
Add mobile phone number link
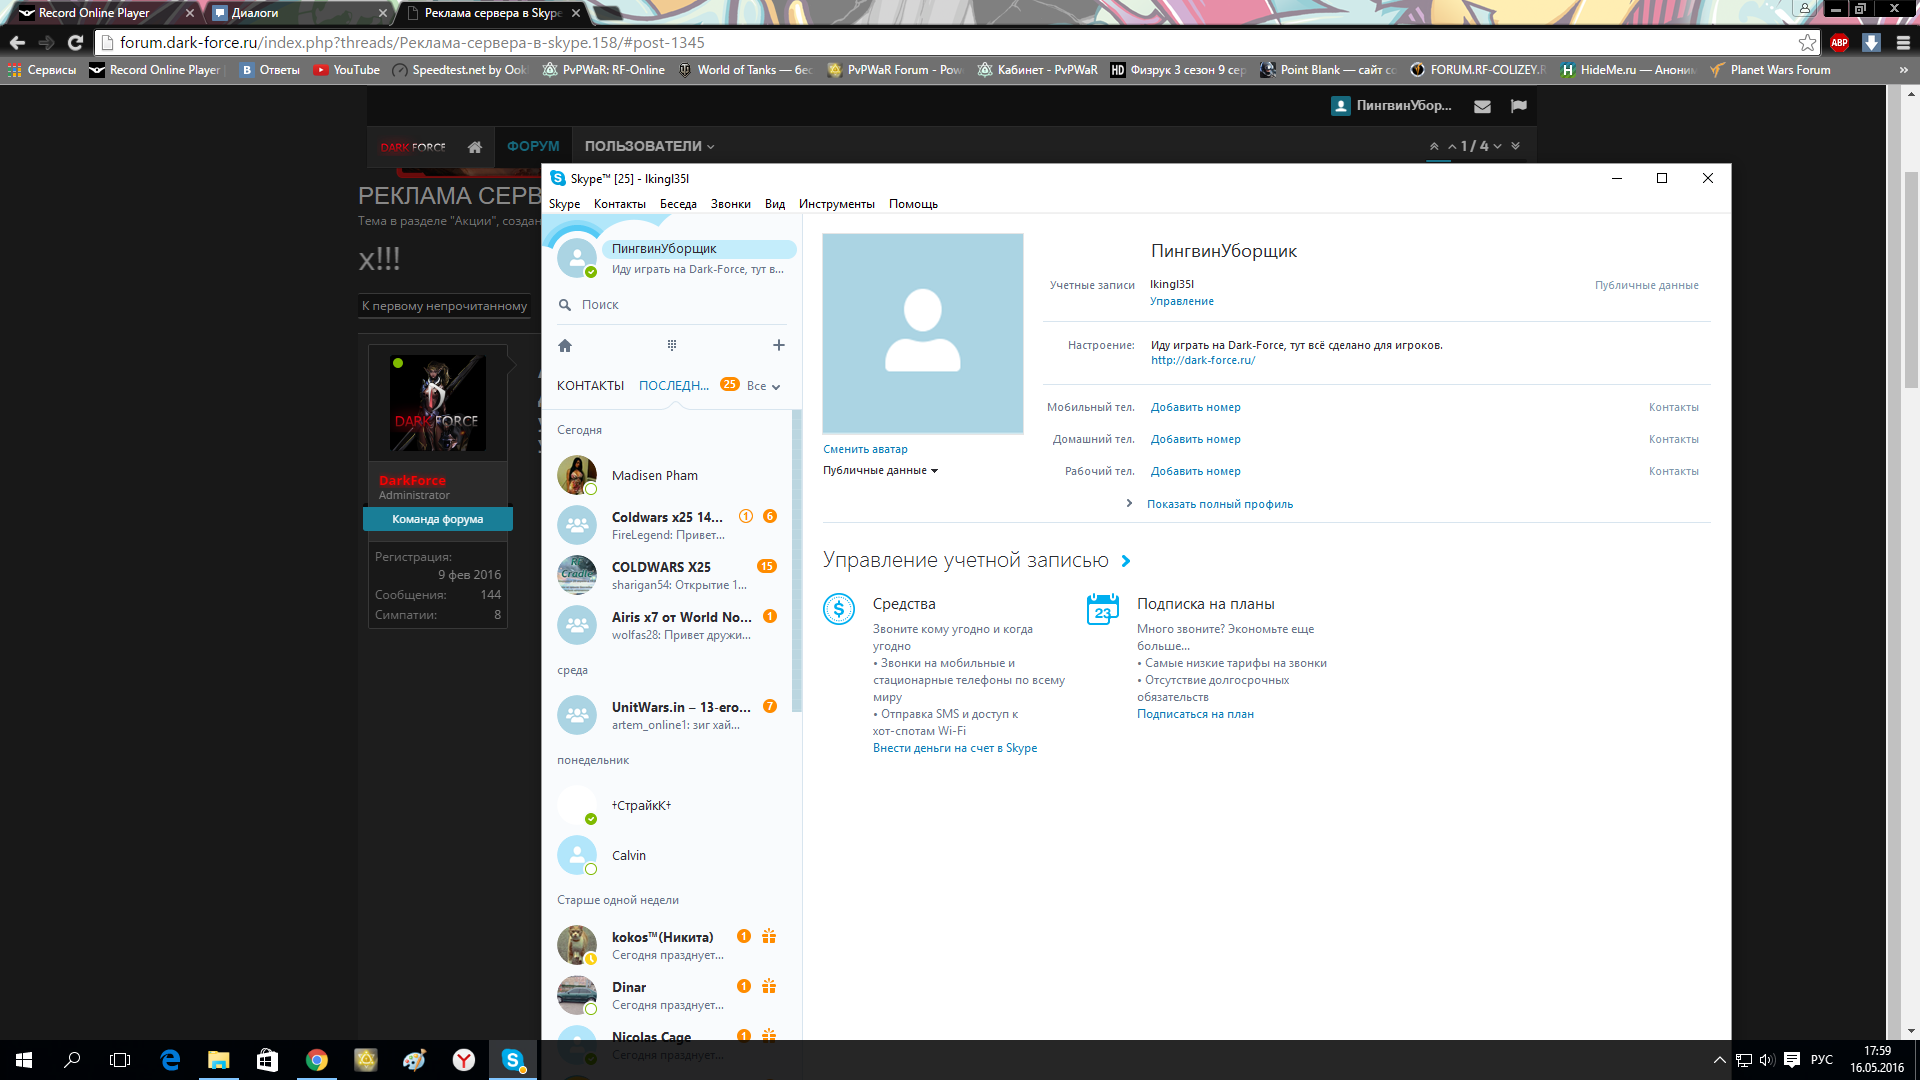pos(1196,408)
